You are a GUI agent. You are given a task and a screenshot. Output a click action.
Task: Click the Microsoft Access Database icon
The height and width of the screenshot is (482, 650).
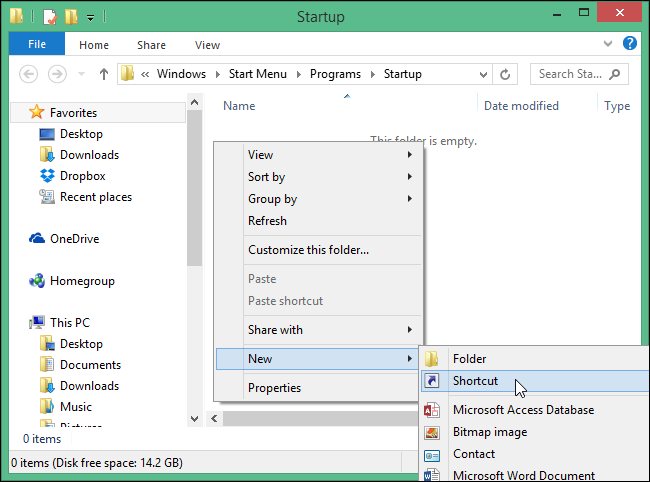click(432, 410)
